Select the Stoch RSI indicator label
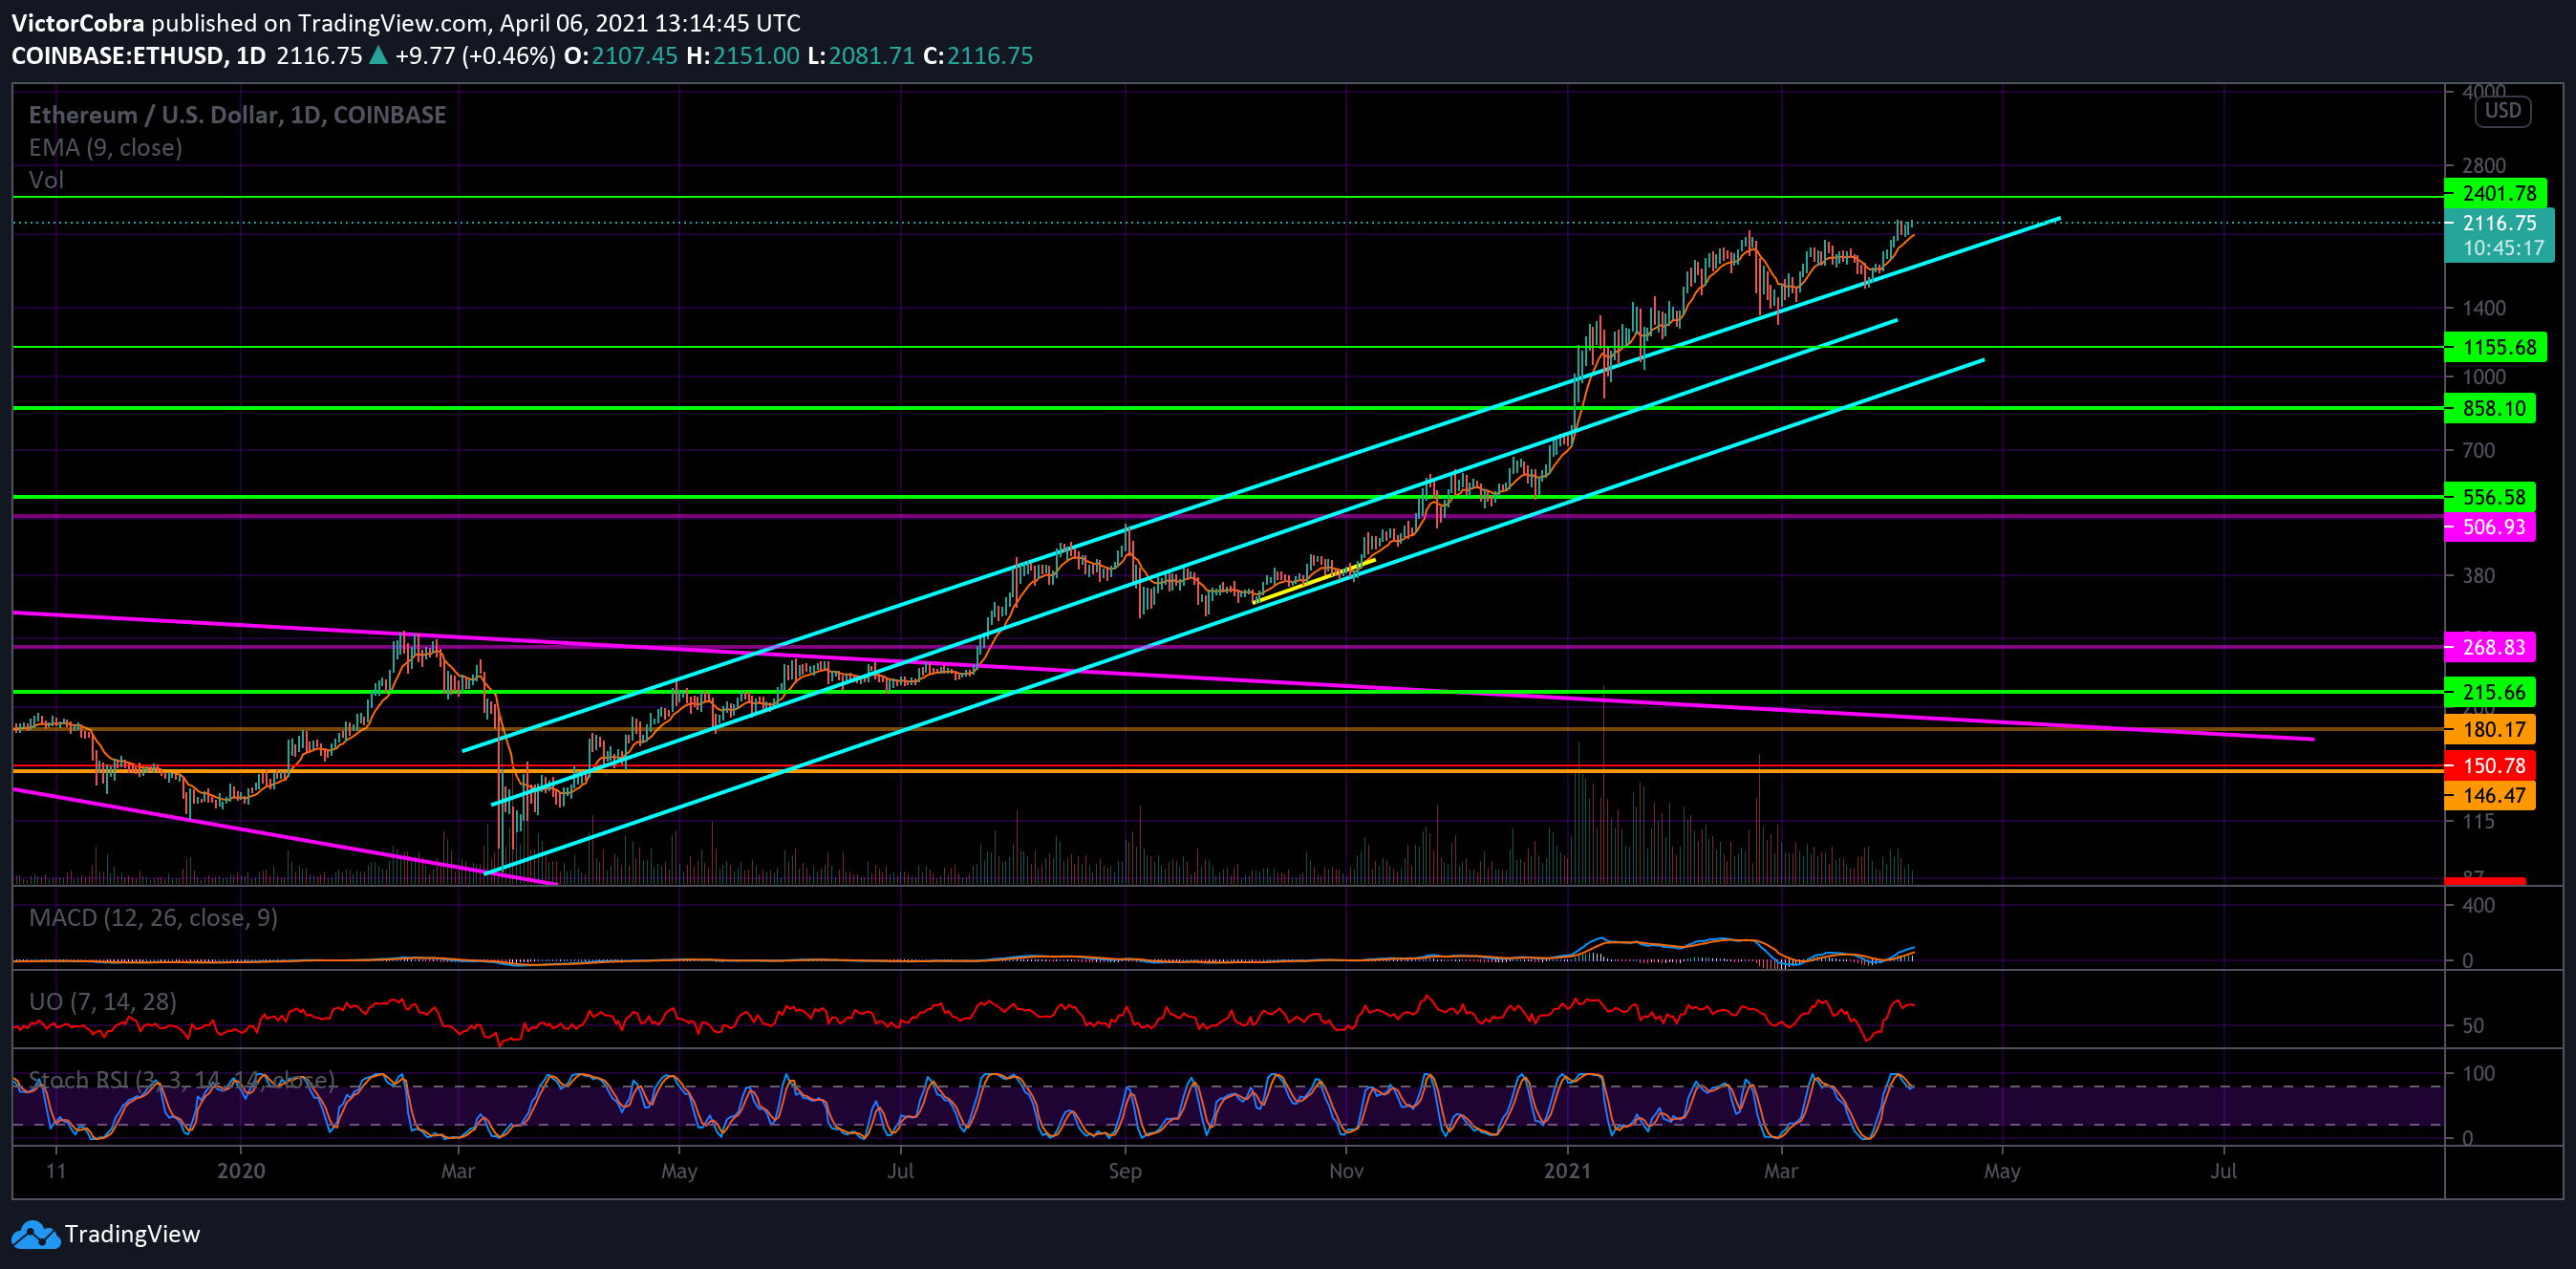Image resolution: width=2576 pixels, height=1269 pixels. 182,1080
